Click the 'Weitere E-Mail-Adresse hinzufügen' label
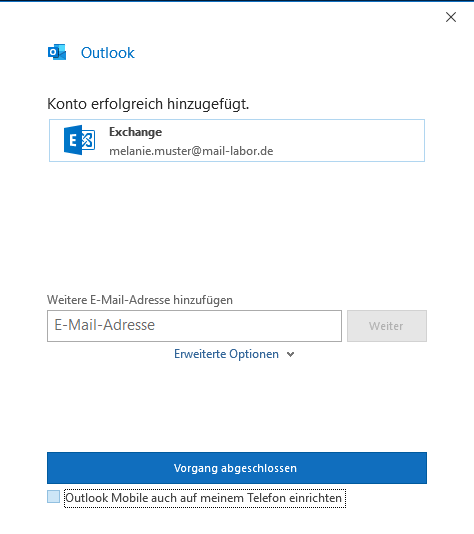The height and width of the screenshot is (534, 474). click(x=140, y=300)
